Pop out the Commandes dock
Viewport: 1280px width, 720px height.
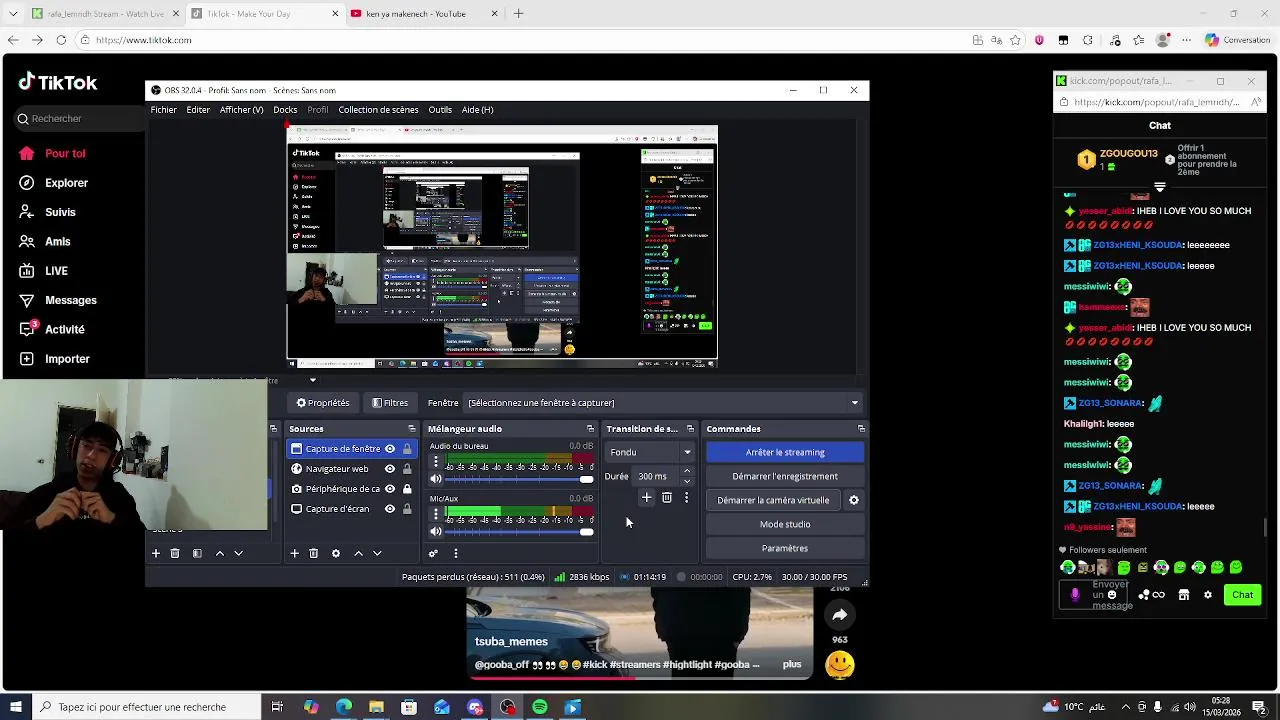coord(861,429)
